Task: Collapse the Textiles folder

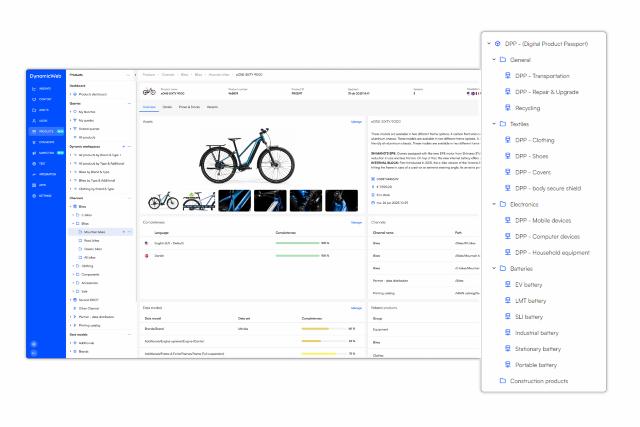Action: point(494,124)
